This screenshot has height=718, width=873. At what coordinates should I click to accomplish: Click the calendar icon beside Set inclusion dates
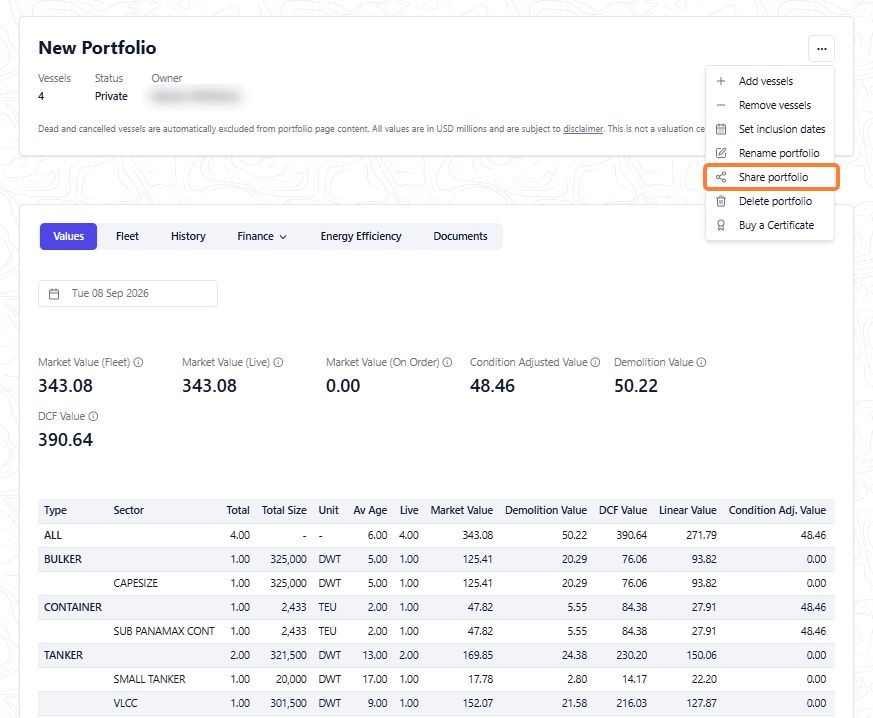click(721, 129)
